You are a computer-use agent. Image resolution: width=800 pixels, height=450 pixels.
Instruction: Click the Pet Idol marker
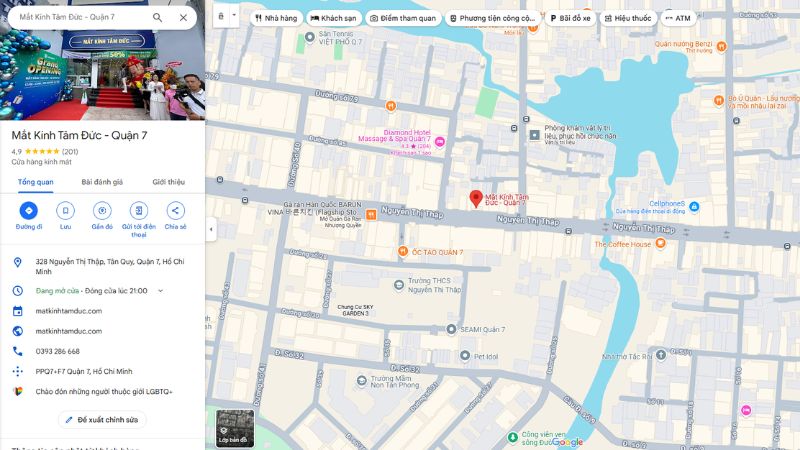pyautogui.click(x=465, y=356)
